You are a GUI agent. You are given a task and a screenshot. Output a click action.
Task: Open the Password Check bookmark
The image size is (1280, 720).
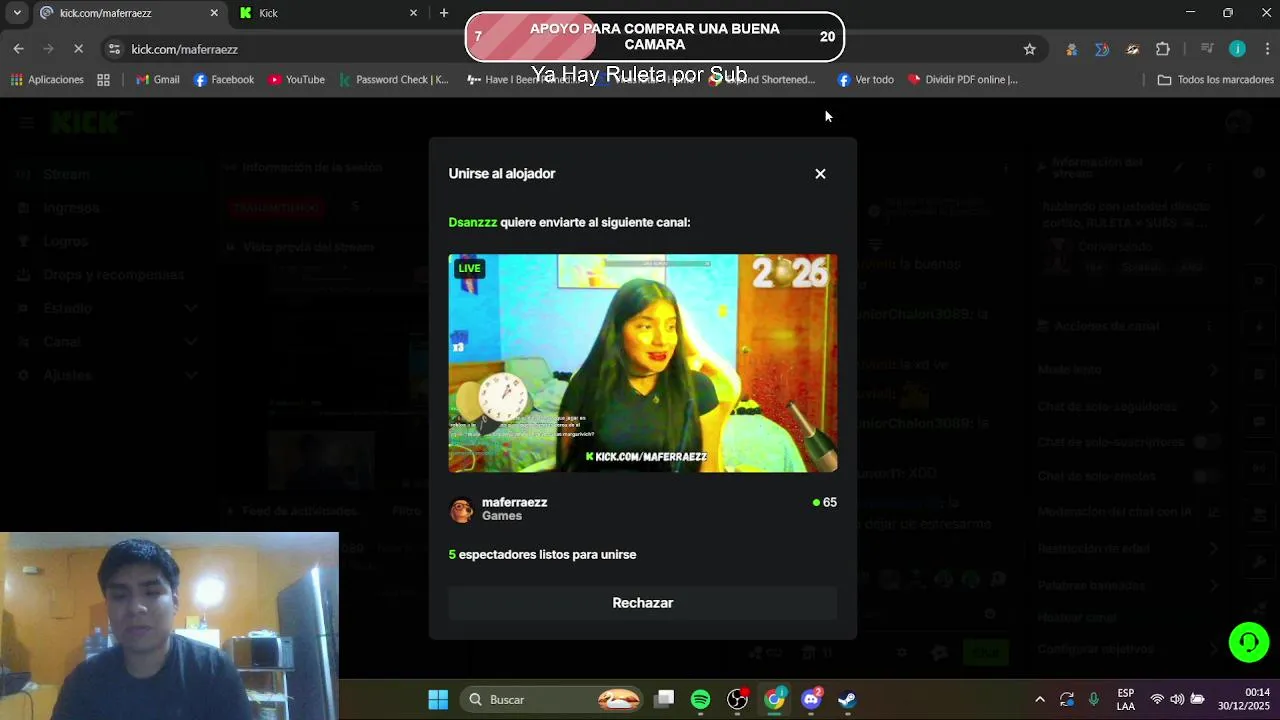point(394,80)
